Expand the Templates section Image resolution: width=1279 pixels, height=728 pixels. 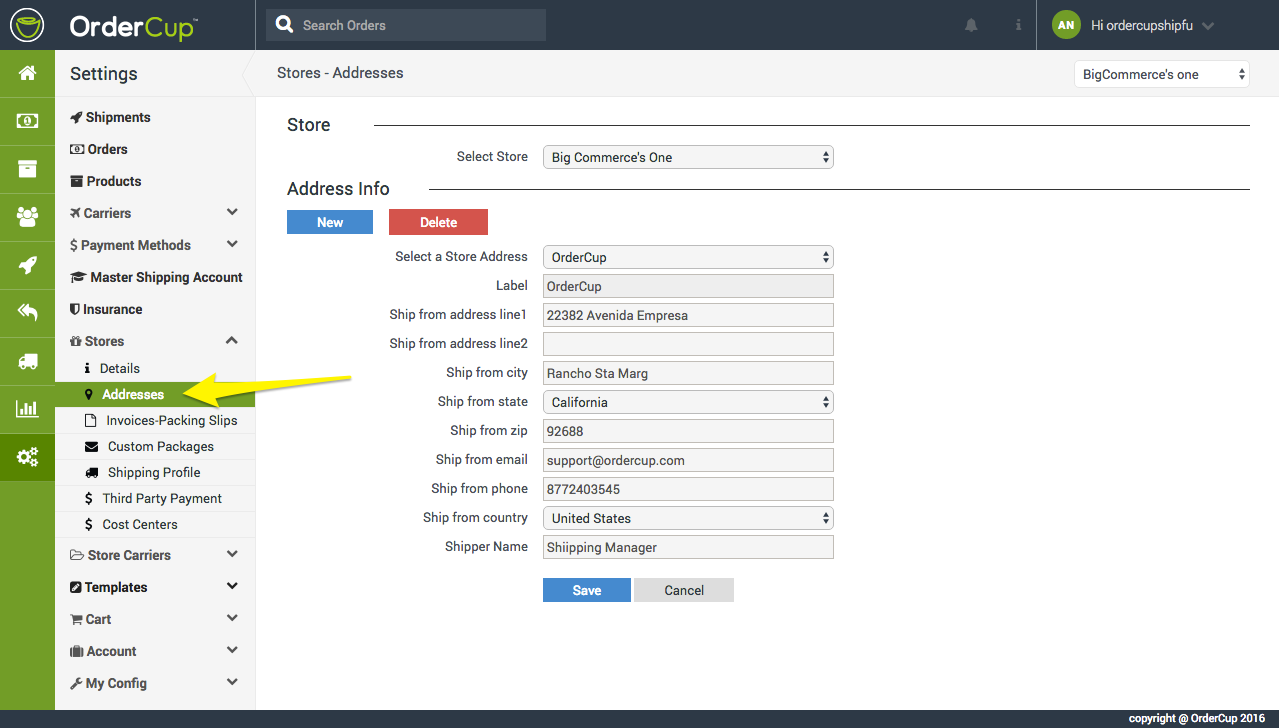[x=232, y=586]
